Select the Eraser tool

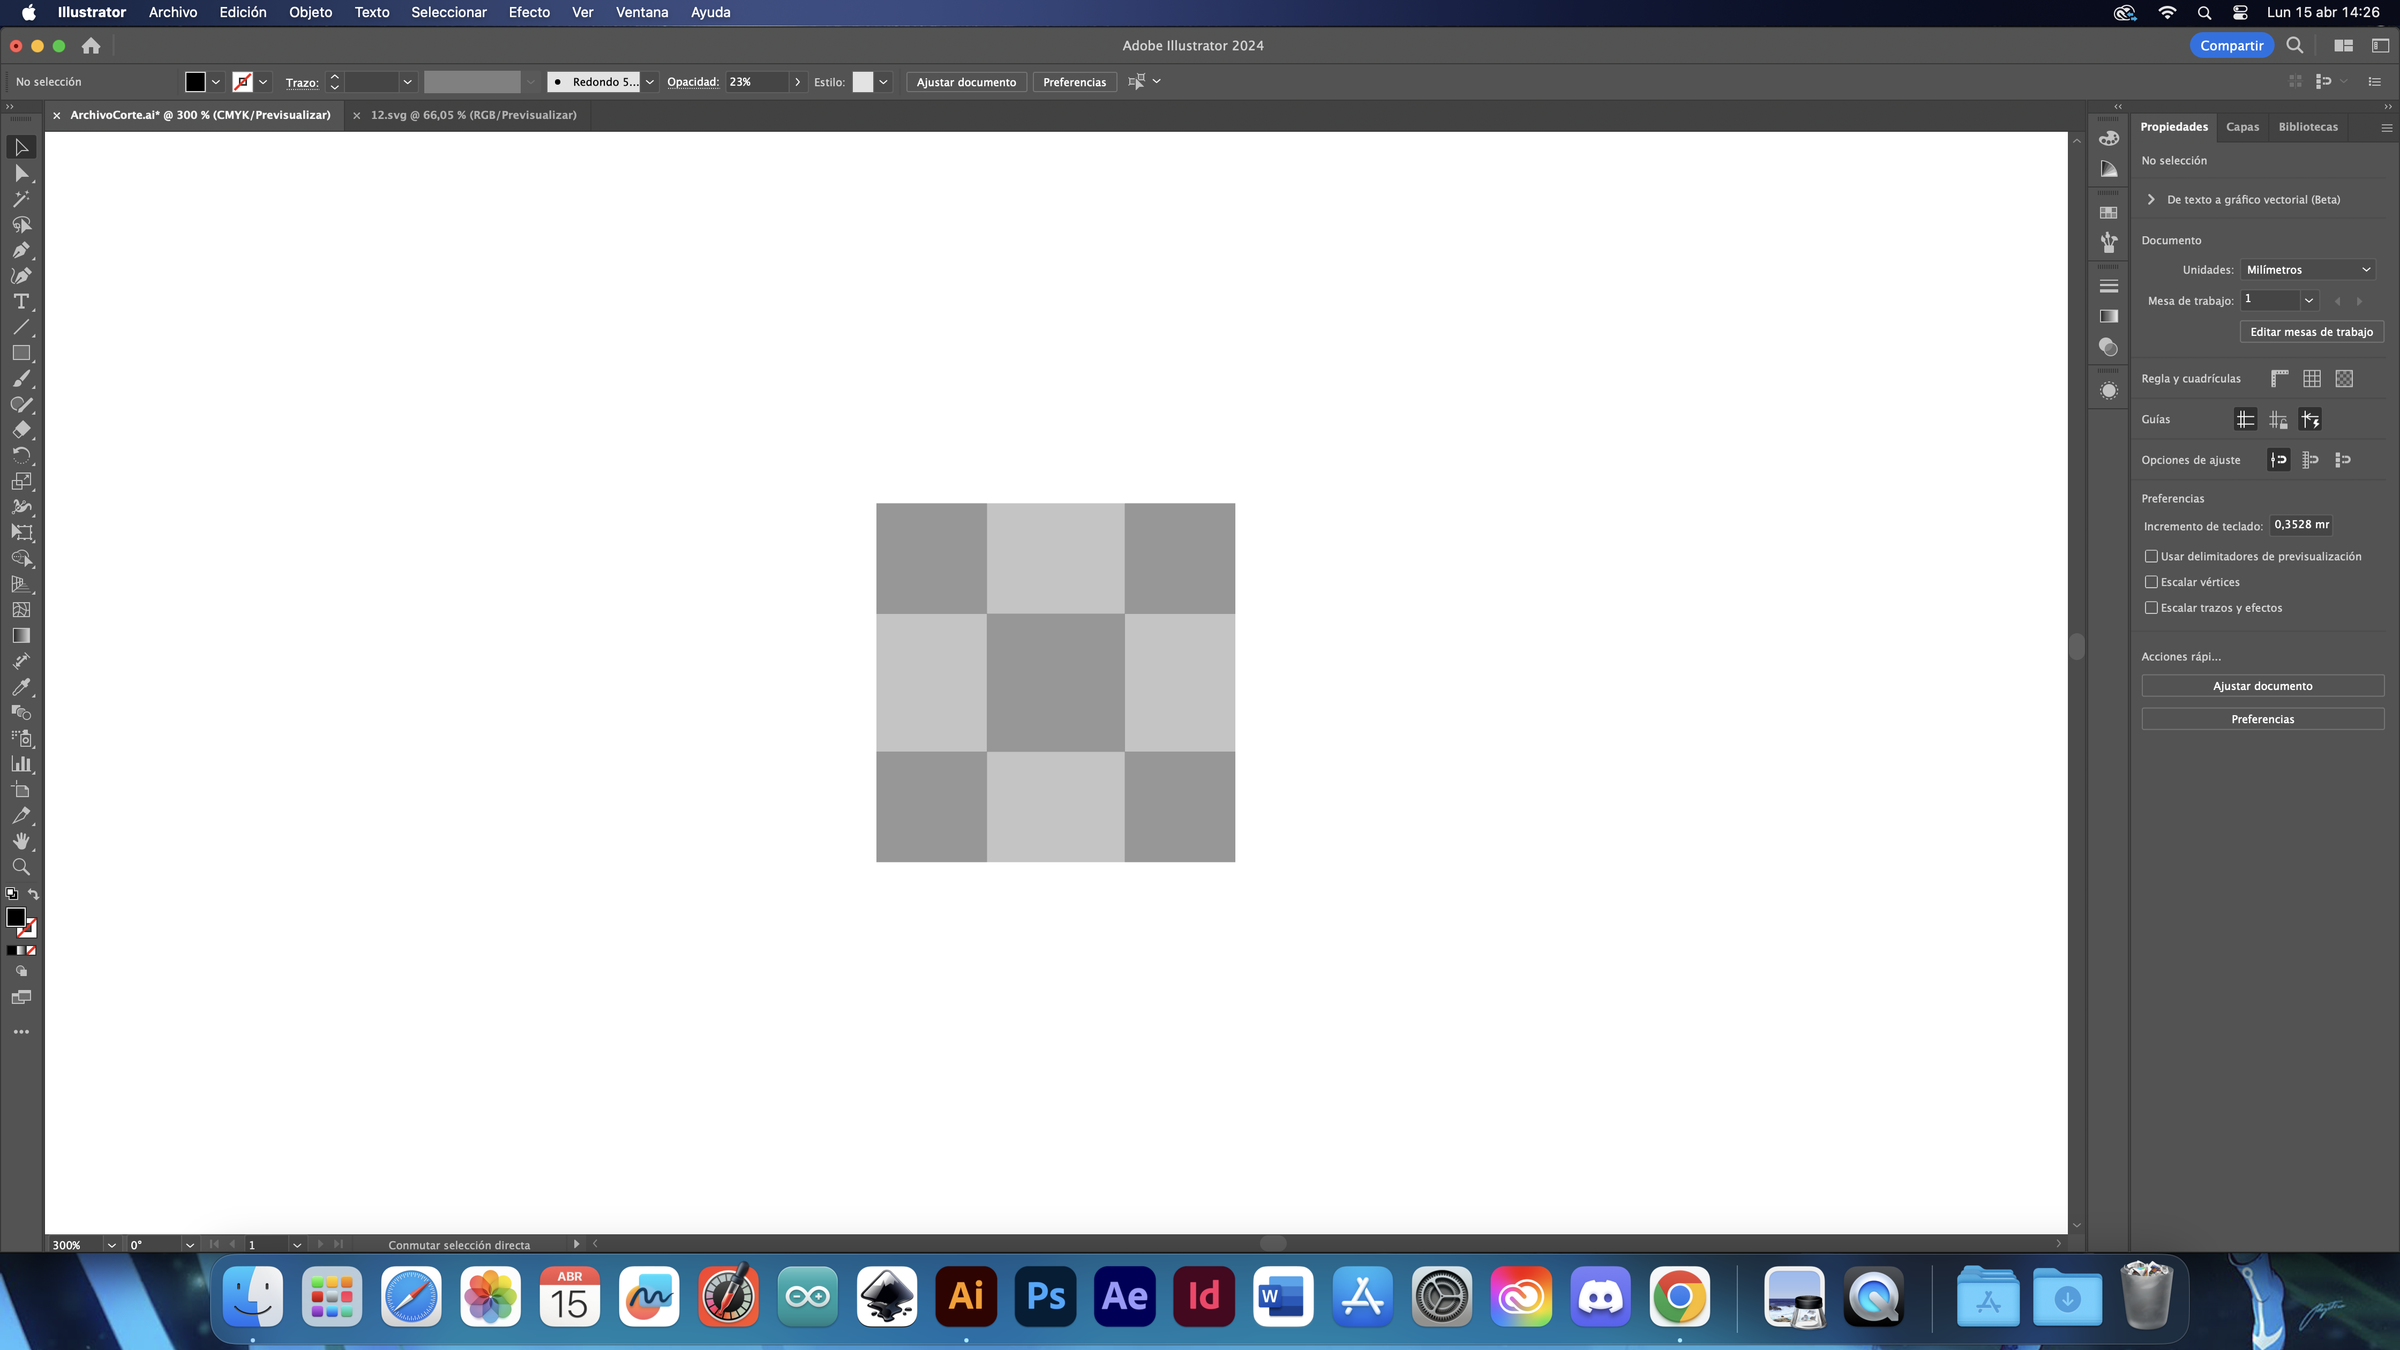click(21, 430)
